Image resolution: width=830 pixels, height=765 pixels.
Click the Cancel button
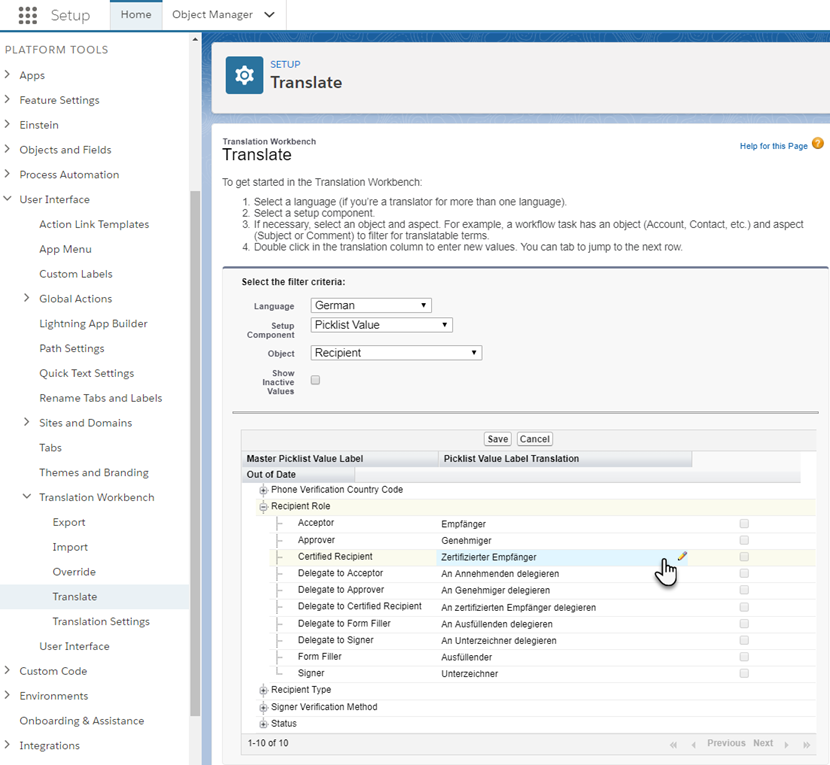click(x=534, y=438)
